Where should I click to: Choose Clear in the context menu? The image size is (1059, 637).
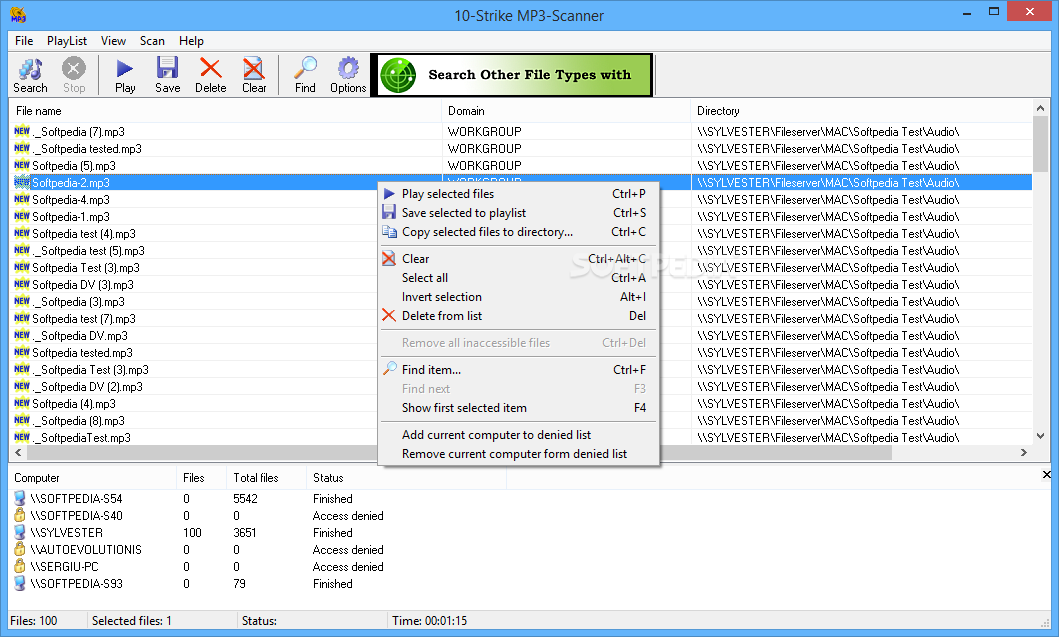(518, 259)
